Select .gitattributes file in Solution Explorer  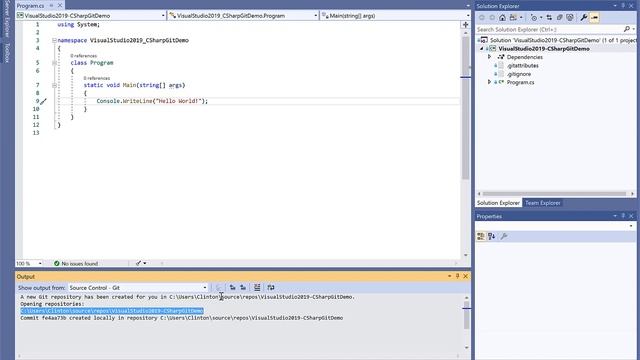click(x=522, y=65)
